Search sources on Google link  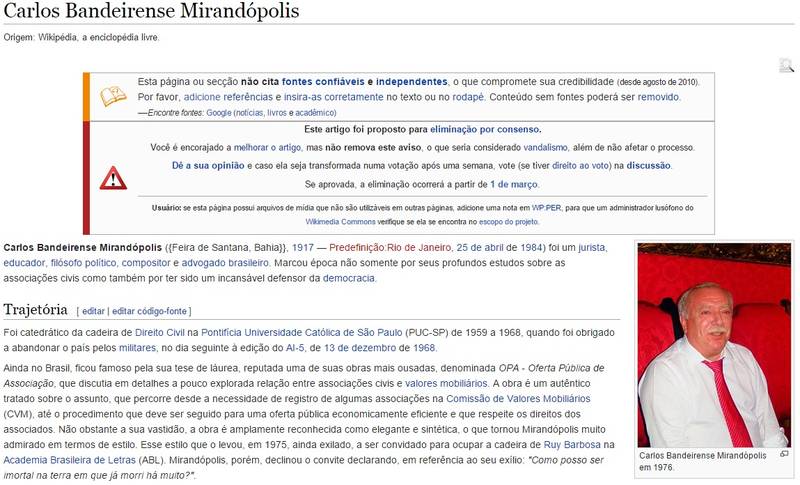coord(219,113)
